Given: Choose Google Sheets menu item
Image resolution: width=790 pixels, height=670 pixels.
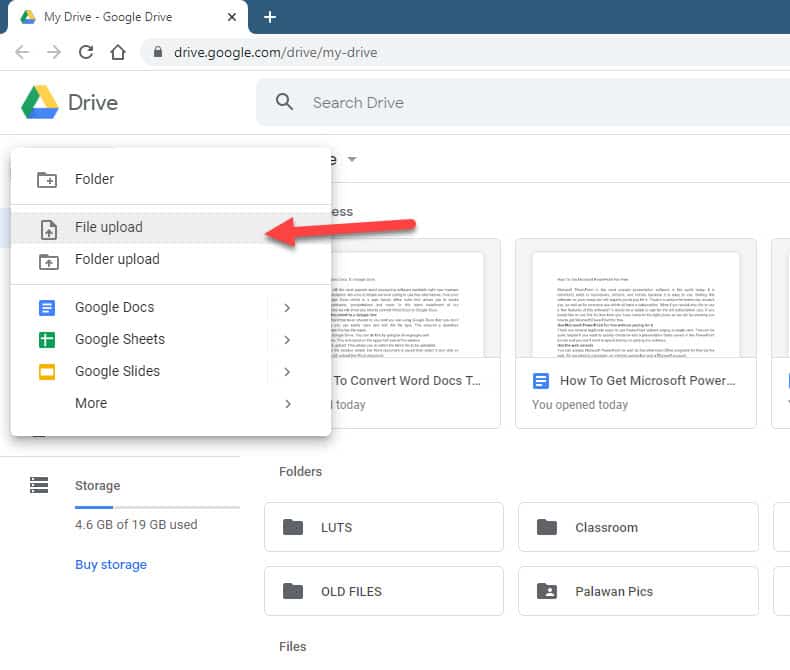Looking at the screenshot, I should tap(171, 340).
